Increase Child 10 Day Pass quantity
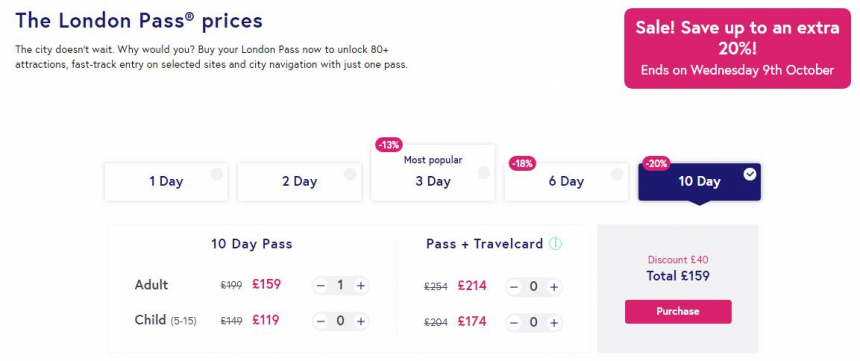This screenshot has width=860, height=361. coord(360,321)
